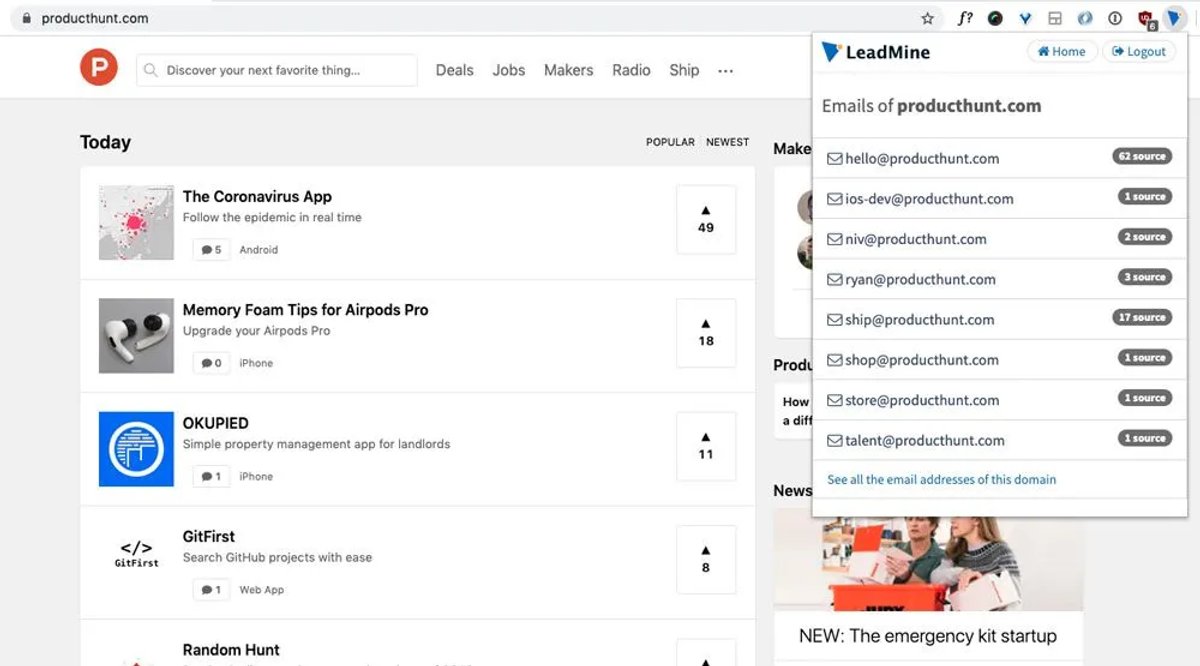Click the search magnifier icon
Viewport: 1200px width, 666px height.
click(151, 70)
